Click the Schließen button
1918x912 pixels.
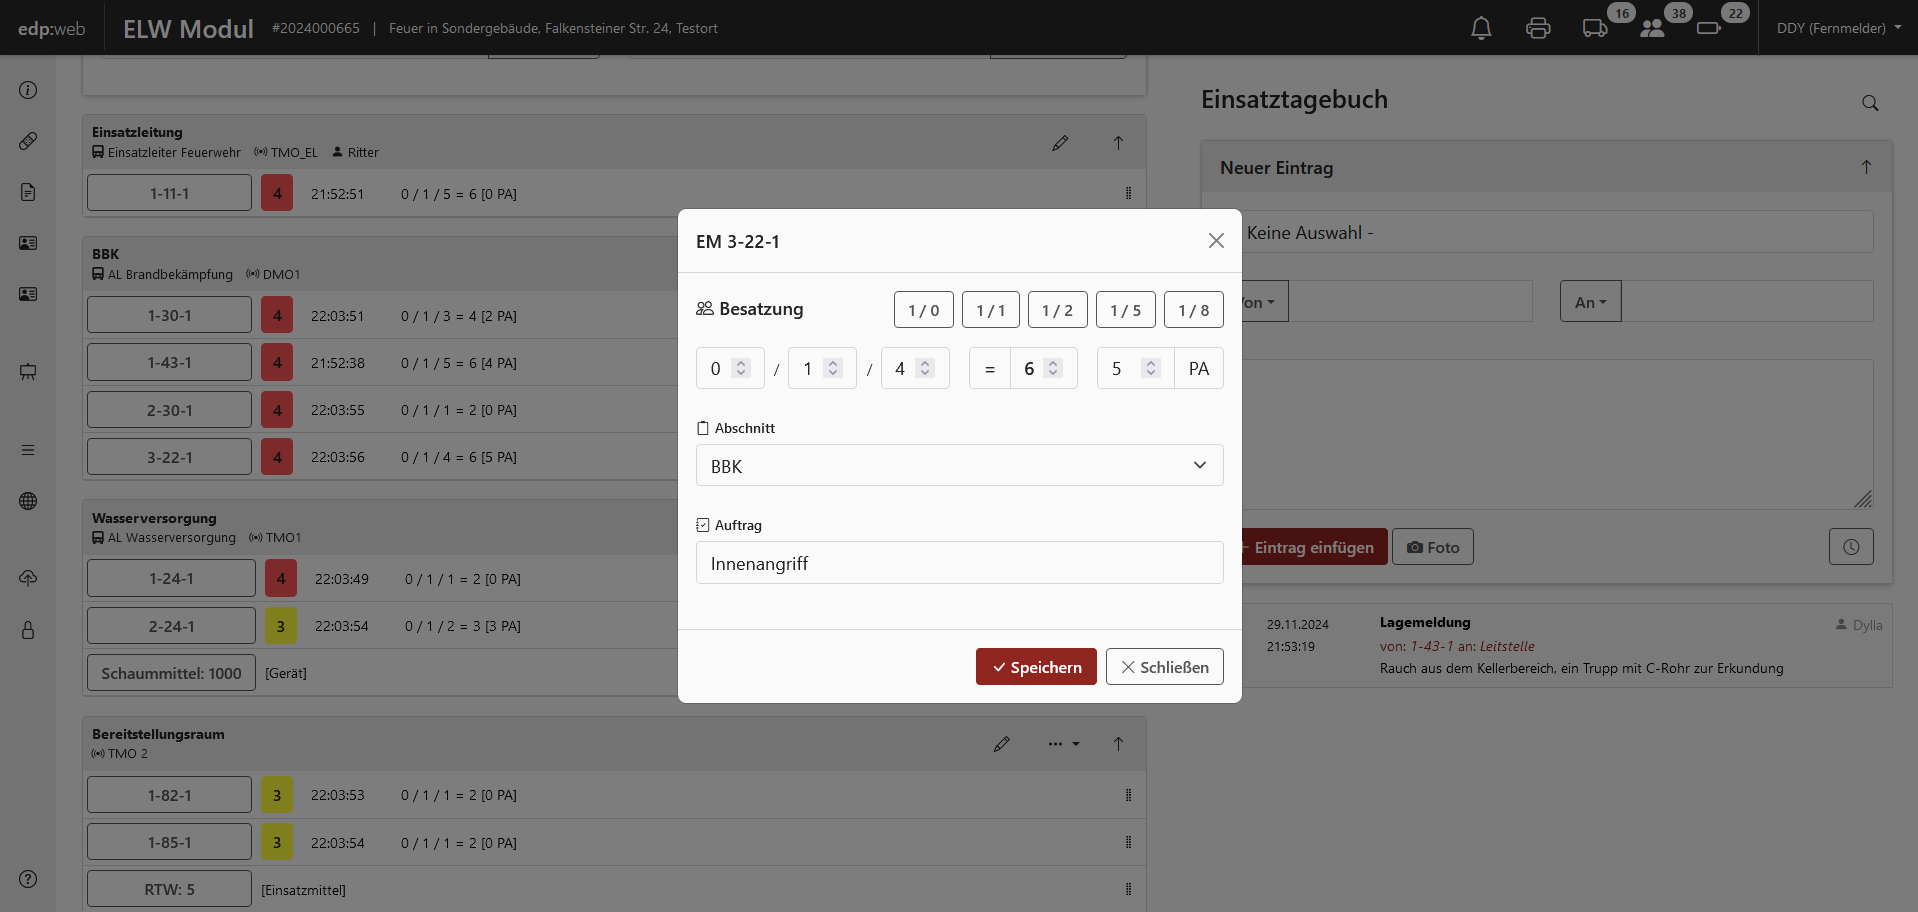coord(1164,667)
